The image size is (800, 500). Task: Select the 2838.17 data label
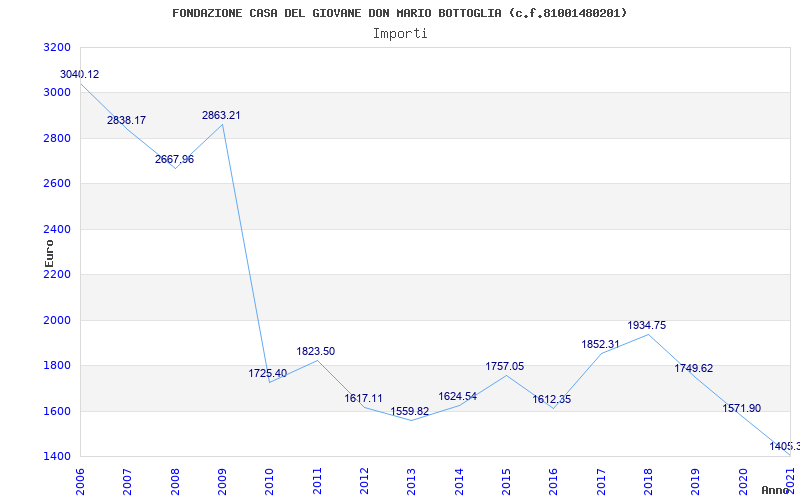coord(127,120)
